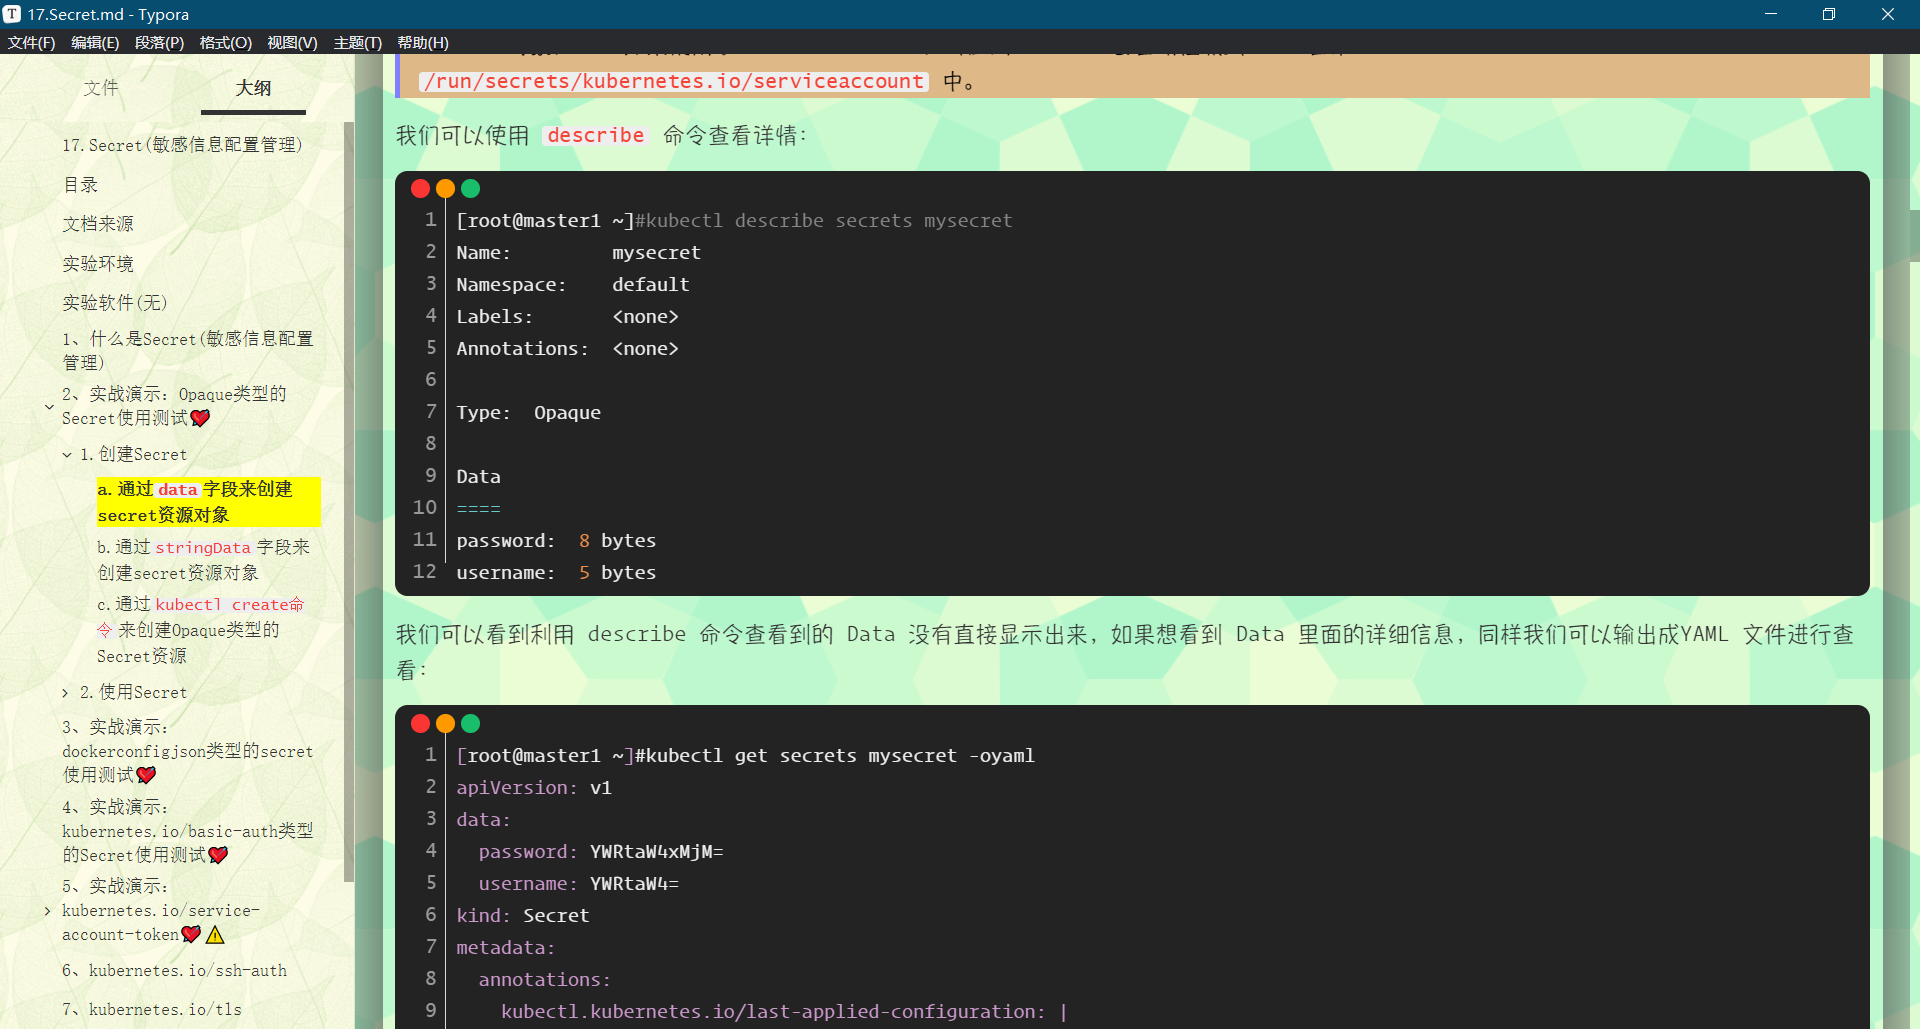Go to 实验软件(无) outline entry
Screen dimensions: 1920x1029
pos(114,303)
